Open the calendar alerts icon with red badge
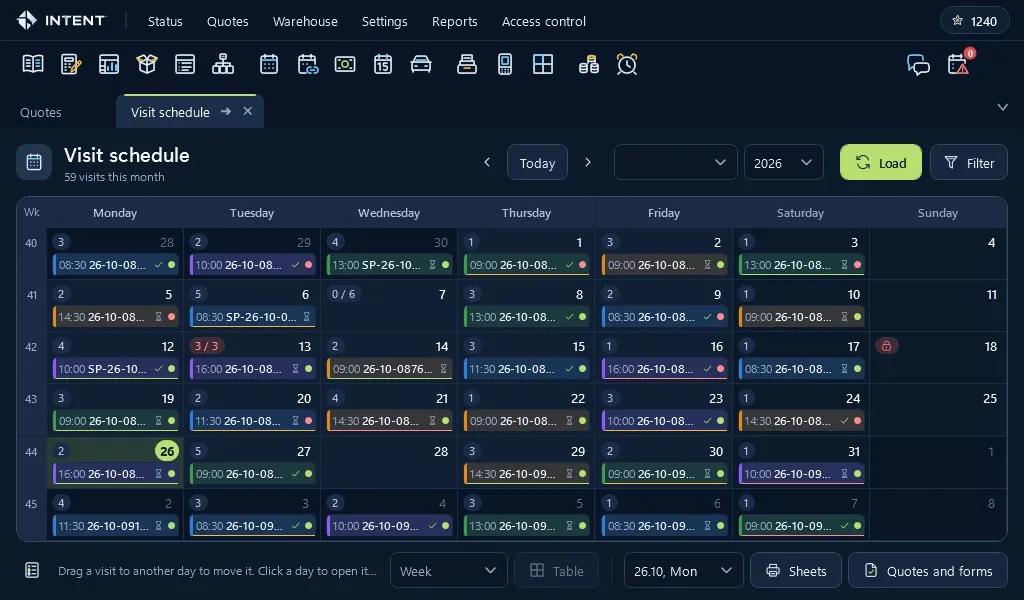 [x=958, y=65]
